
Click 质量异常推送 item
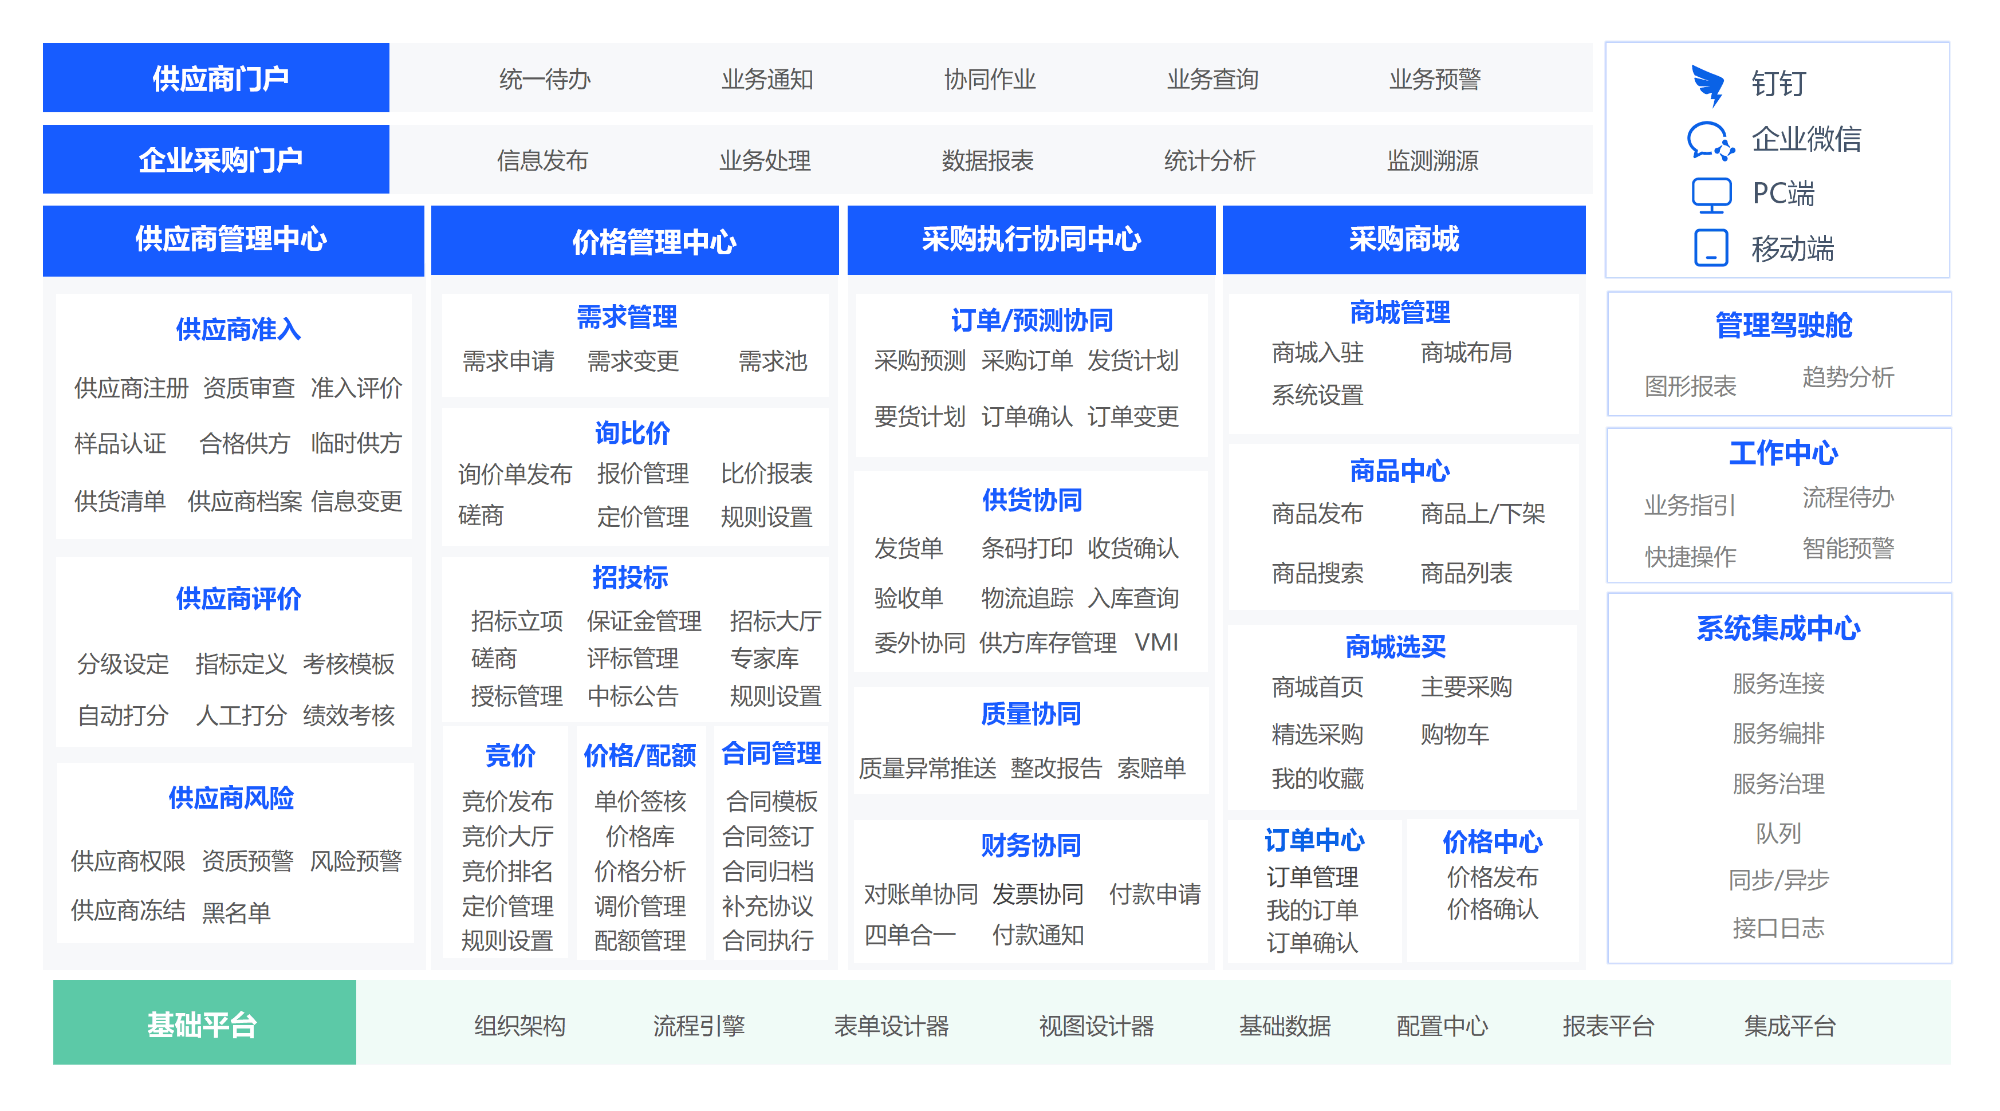[928, 768]
